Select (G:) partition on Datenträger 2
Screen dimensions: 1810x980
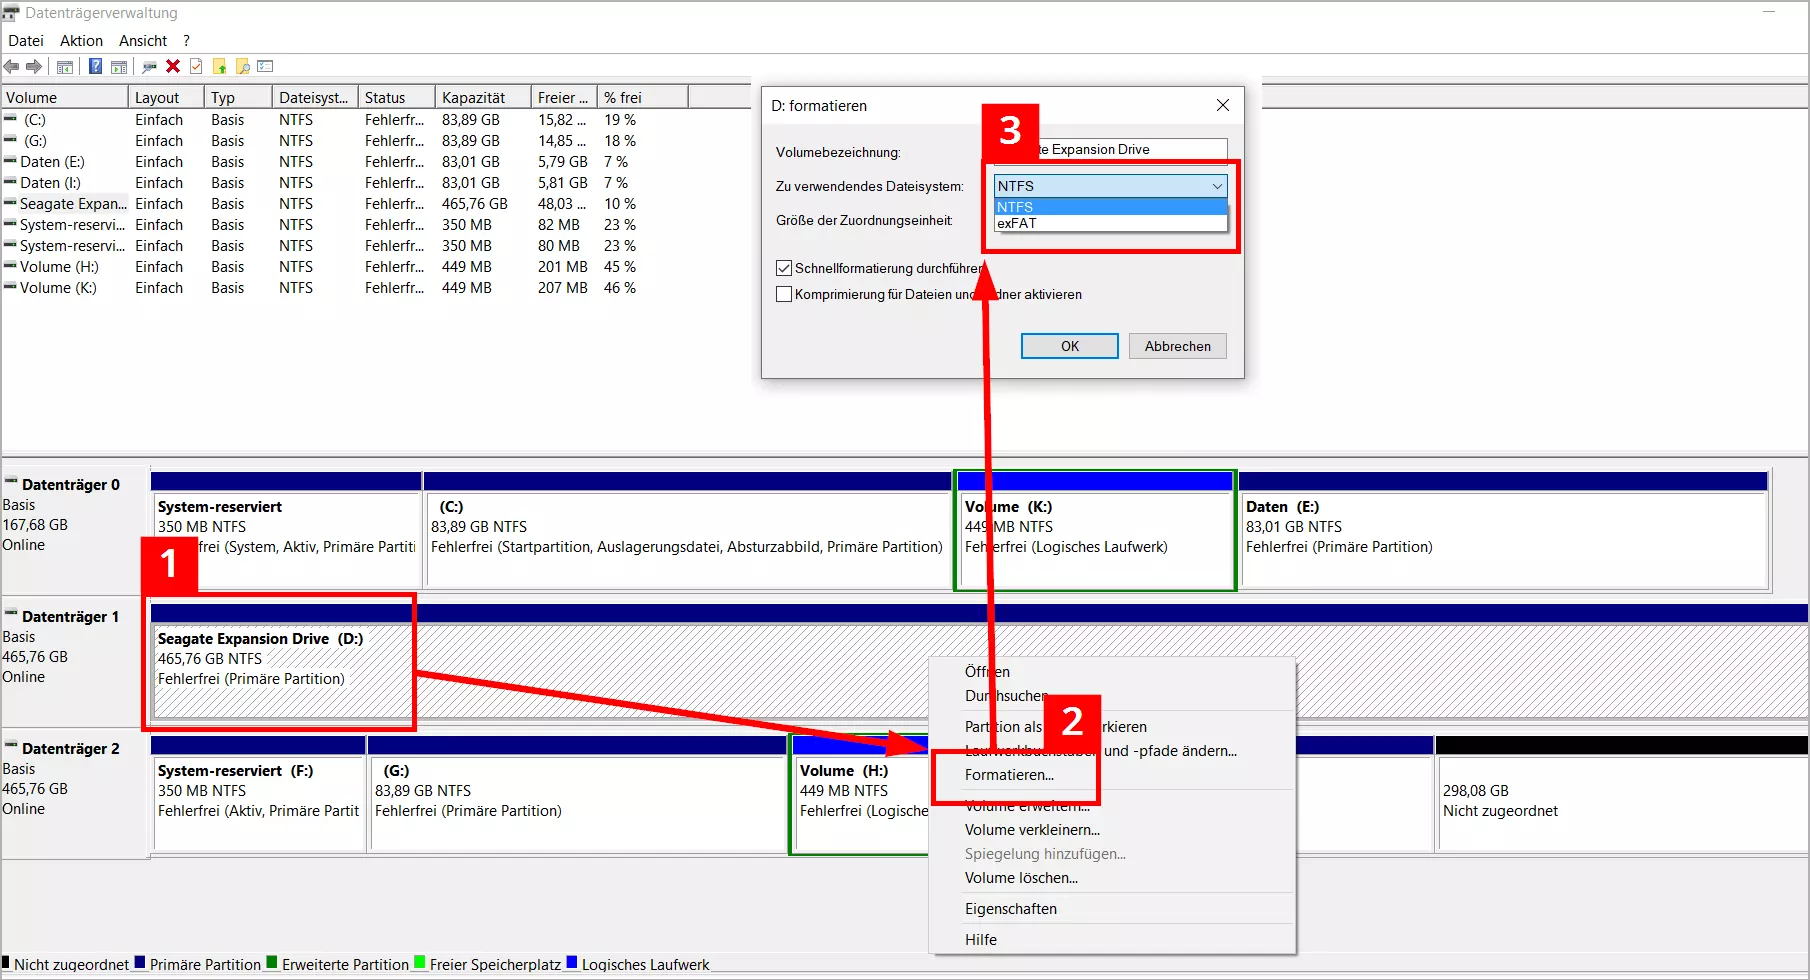pyautogui.click(x=578, y=794)
